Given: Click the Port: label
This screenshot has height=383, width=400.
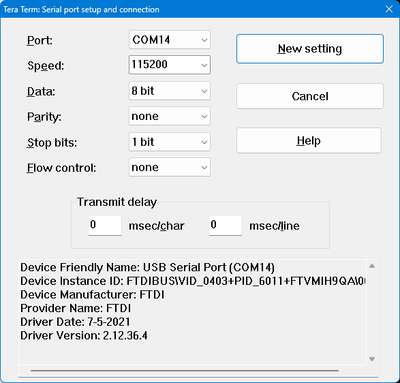Looking at the screenshot, I should tap(40, 41).
